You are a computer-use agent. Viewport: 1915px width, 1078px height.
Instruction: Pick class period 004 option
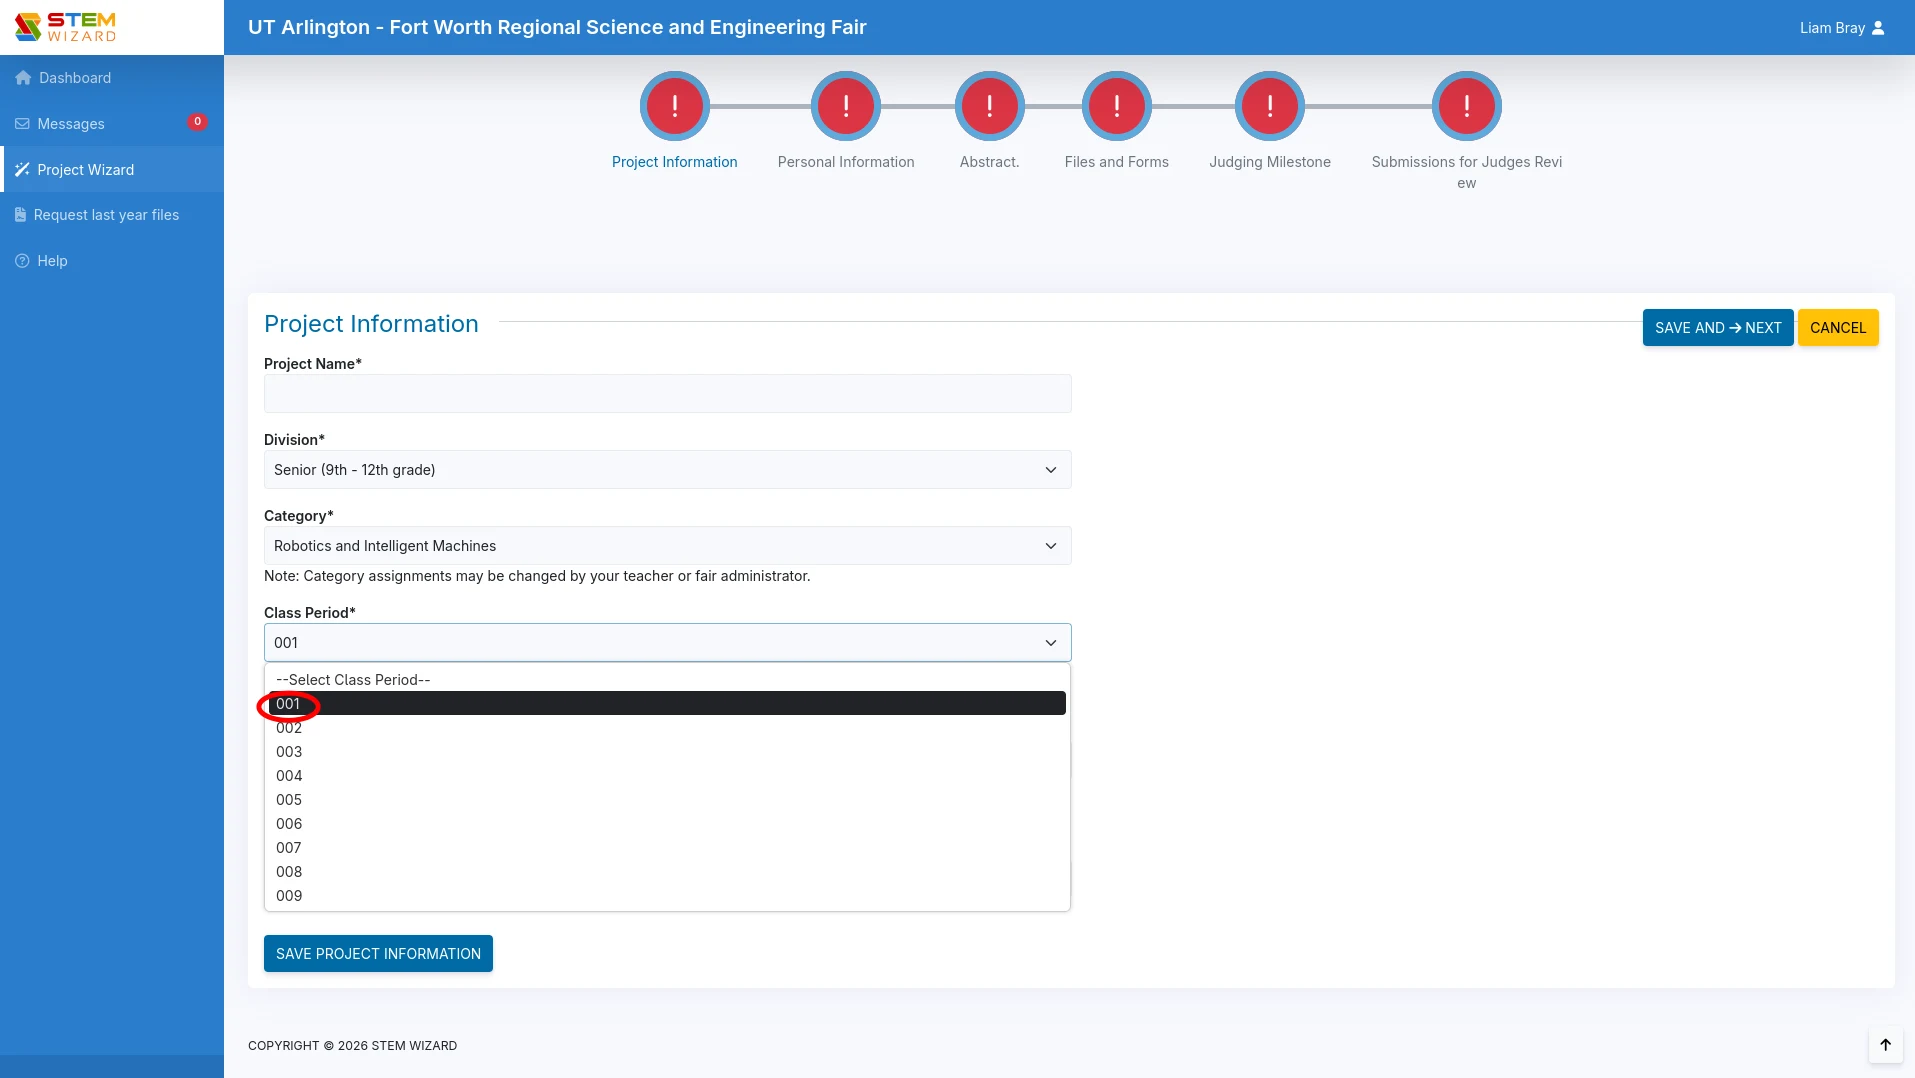667,776
